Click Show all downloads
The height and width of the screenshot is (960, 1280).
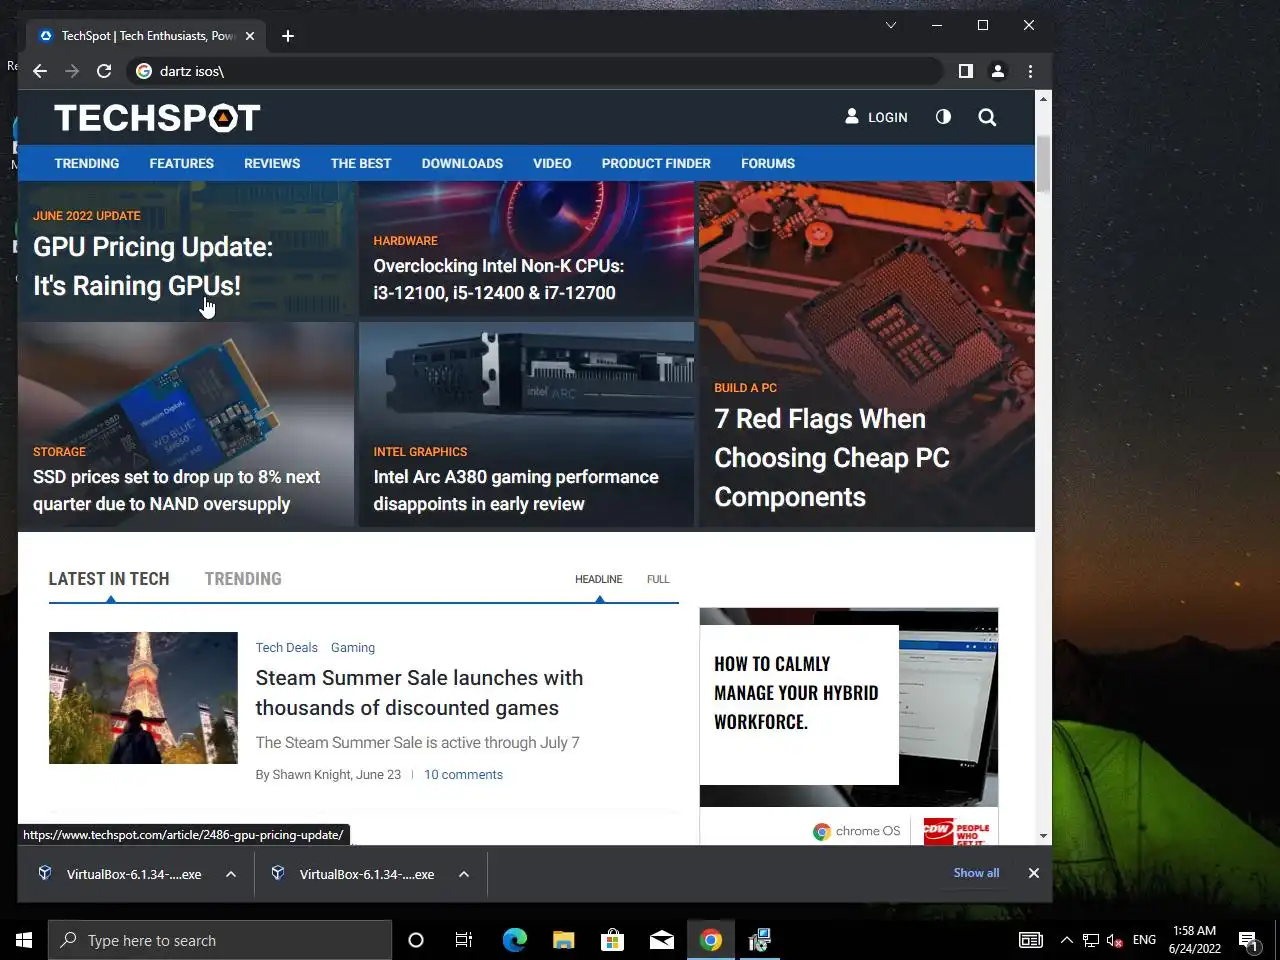(976, 873)
